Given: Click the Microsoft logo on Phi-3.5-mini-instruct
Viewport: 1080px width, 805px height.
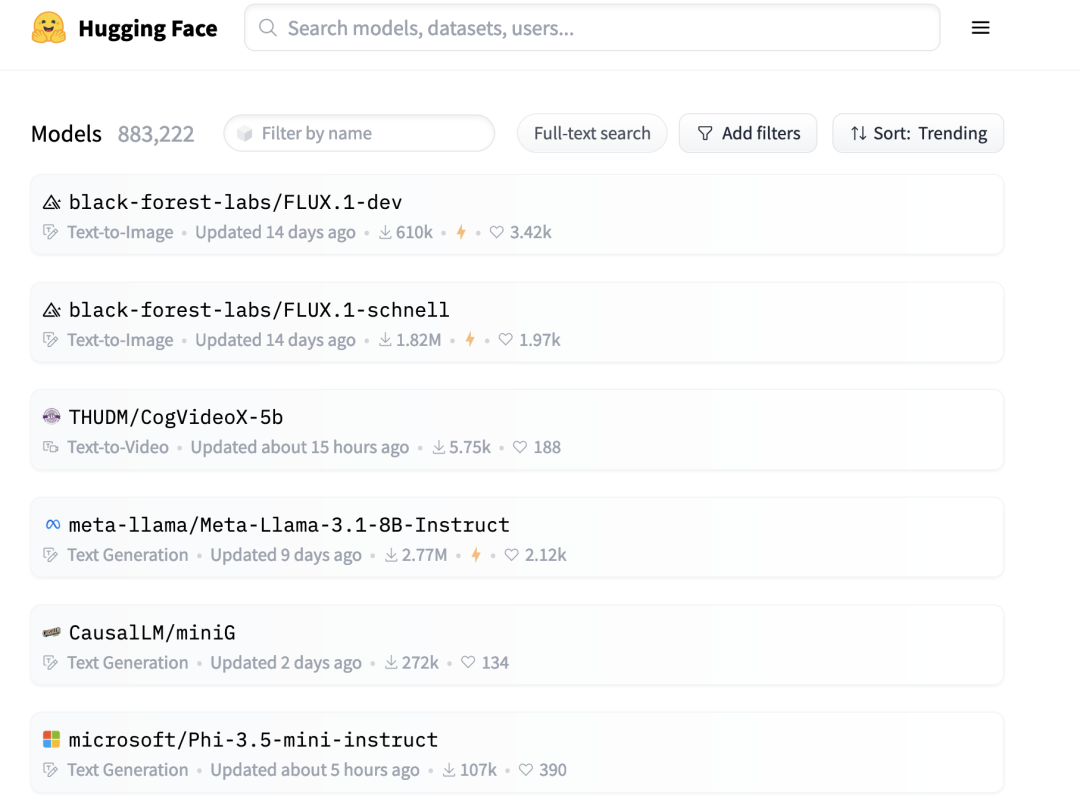Looking at the screenshot, I should 52,740.
